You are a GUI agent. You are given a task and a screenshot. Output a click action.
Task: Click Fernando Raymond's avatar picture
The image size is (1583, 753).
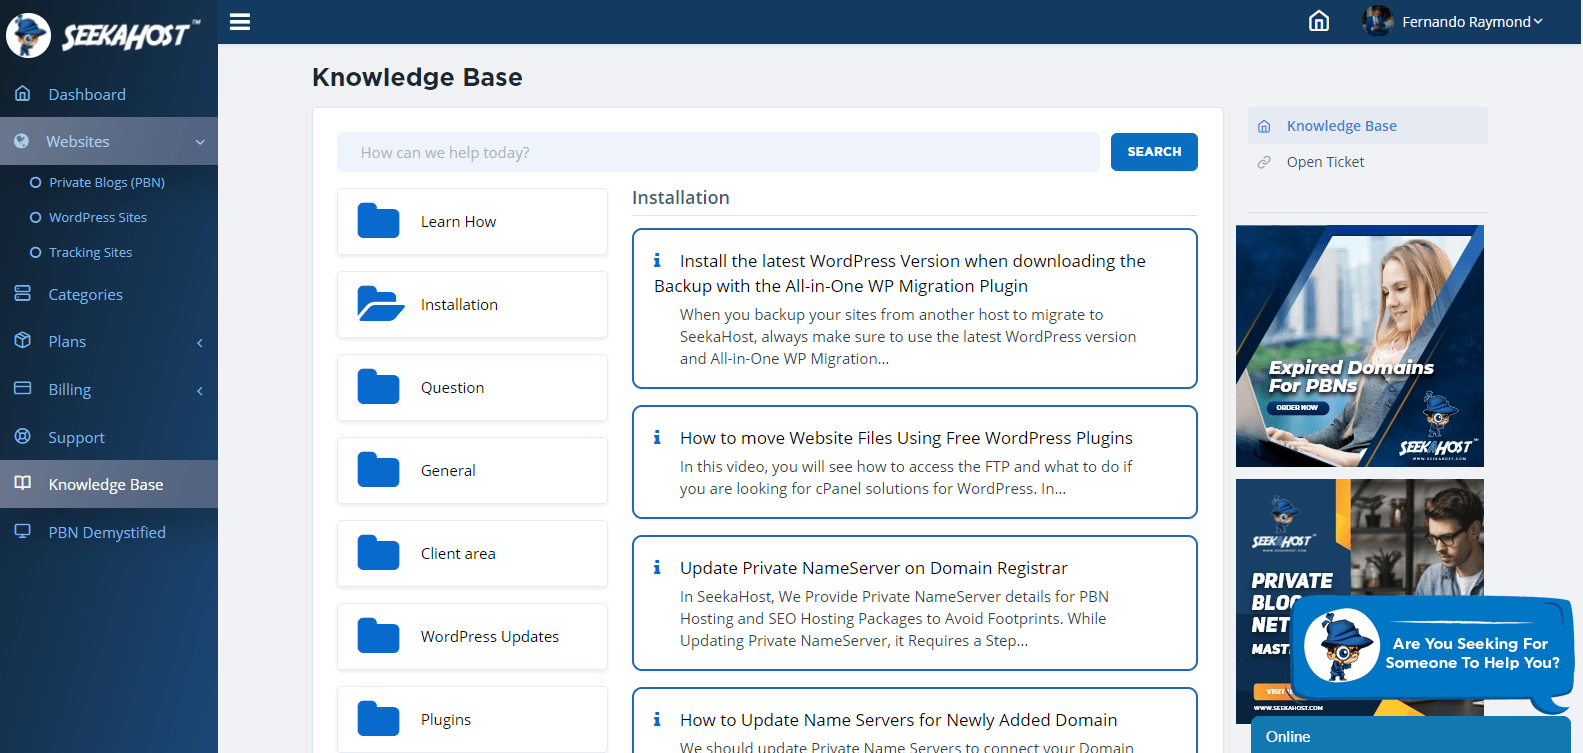click(1378, 21)
